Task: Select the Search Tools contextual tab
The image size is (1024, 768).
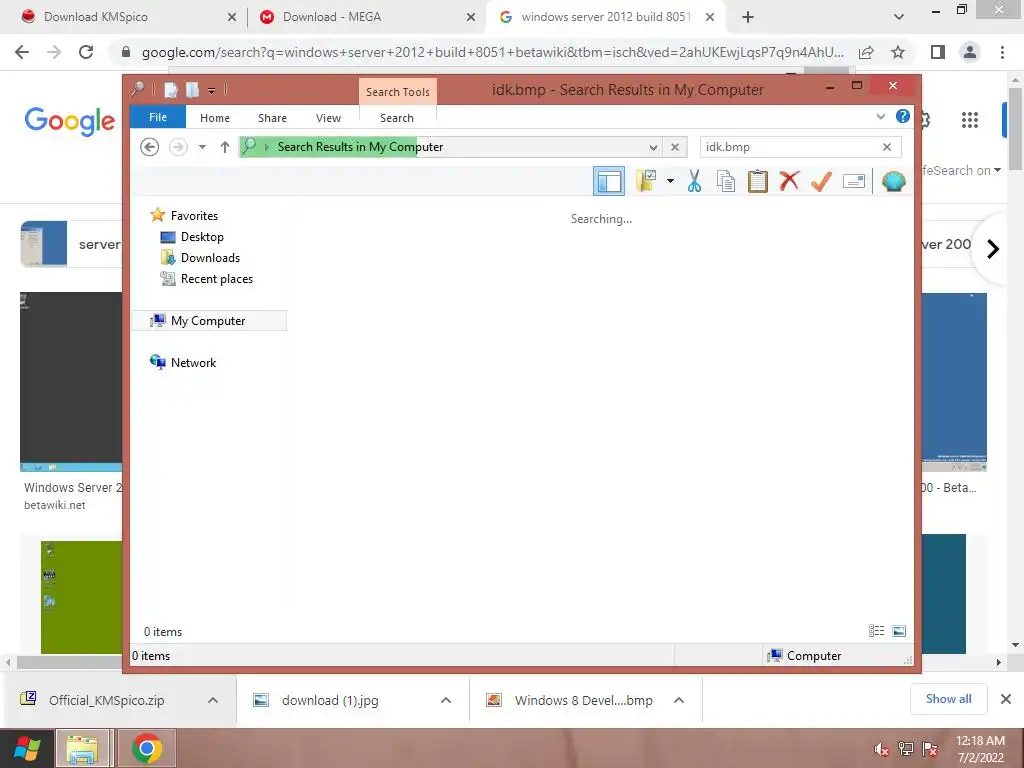Action: (x=398, y=91)
